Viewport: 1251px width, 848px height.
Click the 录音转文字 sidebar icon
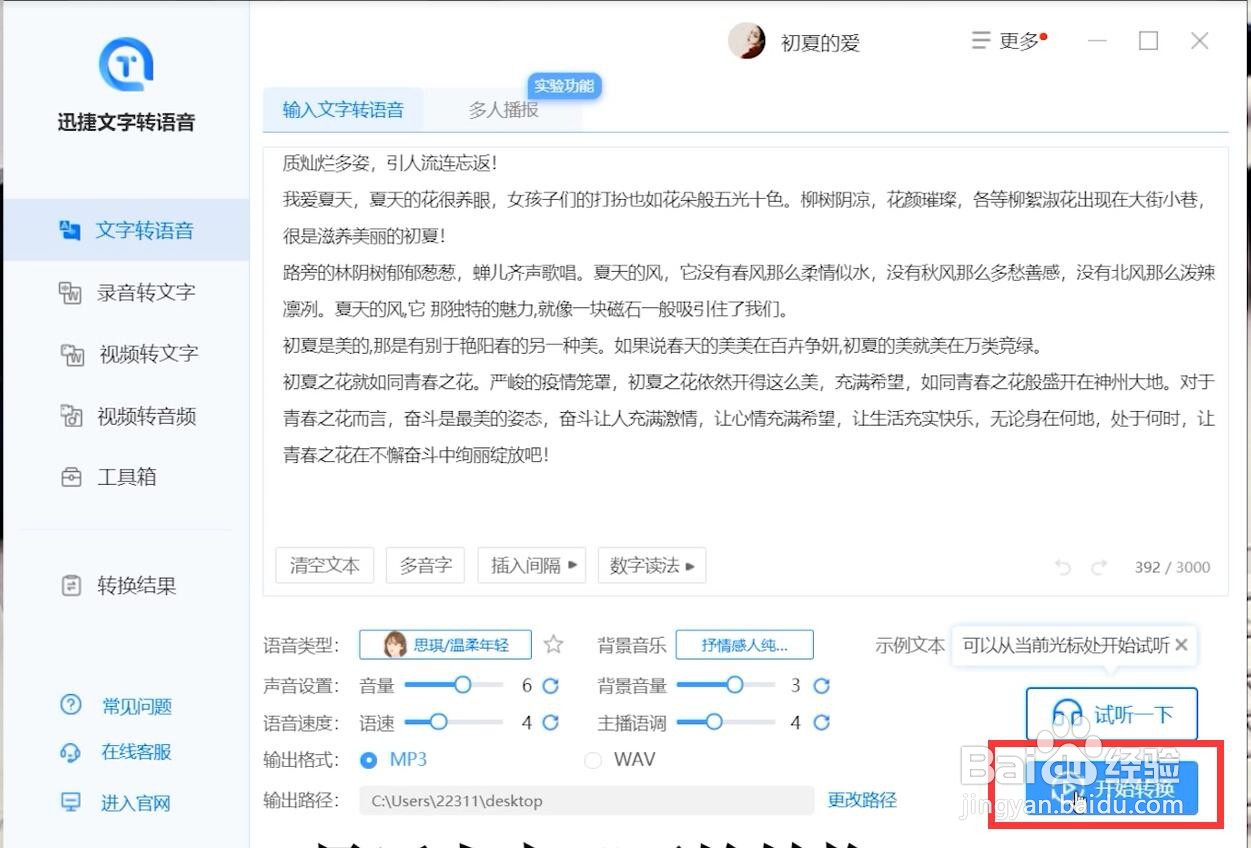(70, 292)
